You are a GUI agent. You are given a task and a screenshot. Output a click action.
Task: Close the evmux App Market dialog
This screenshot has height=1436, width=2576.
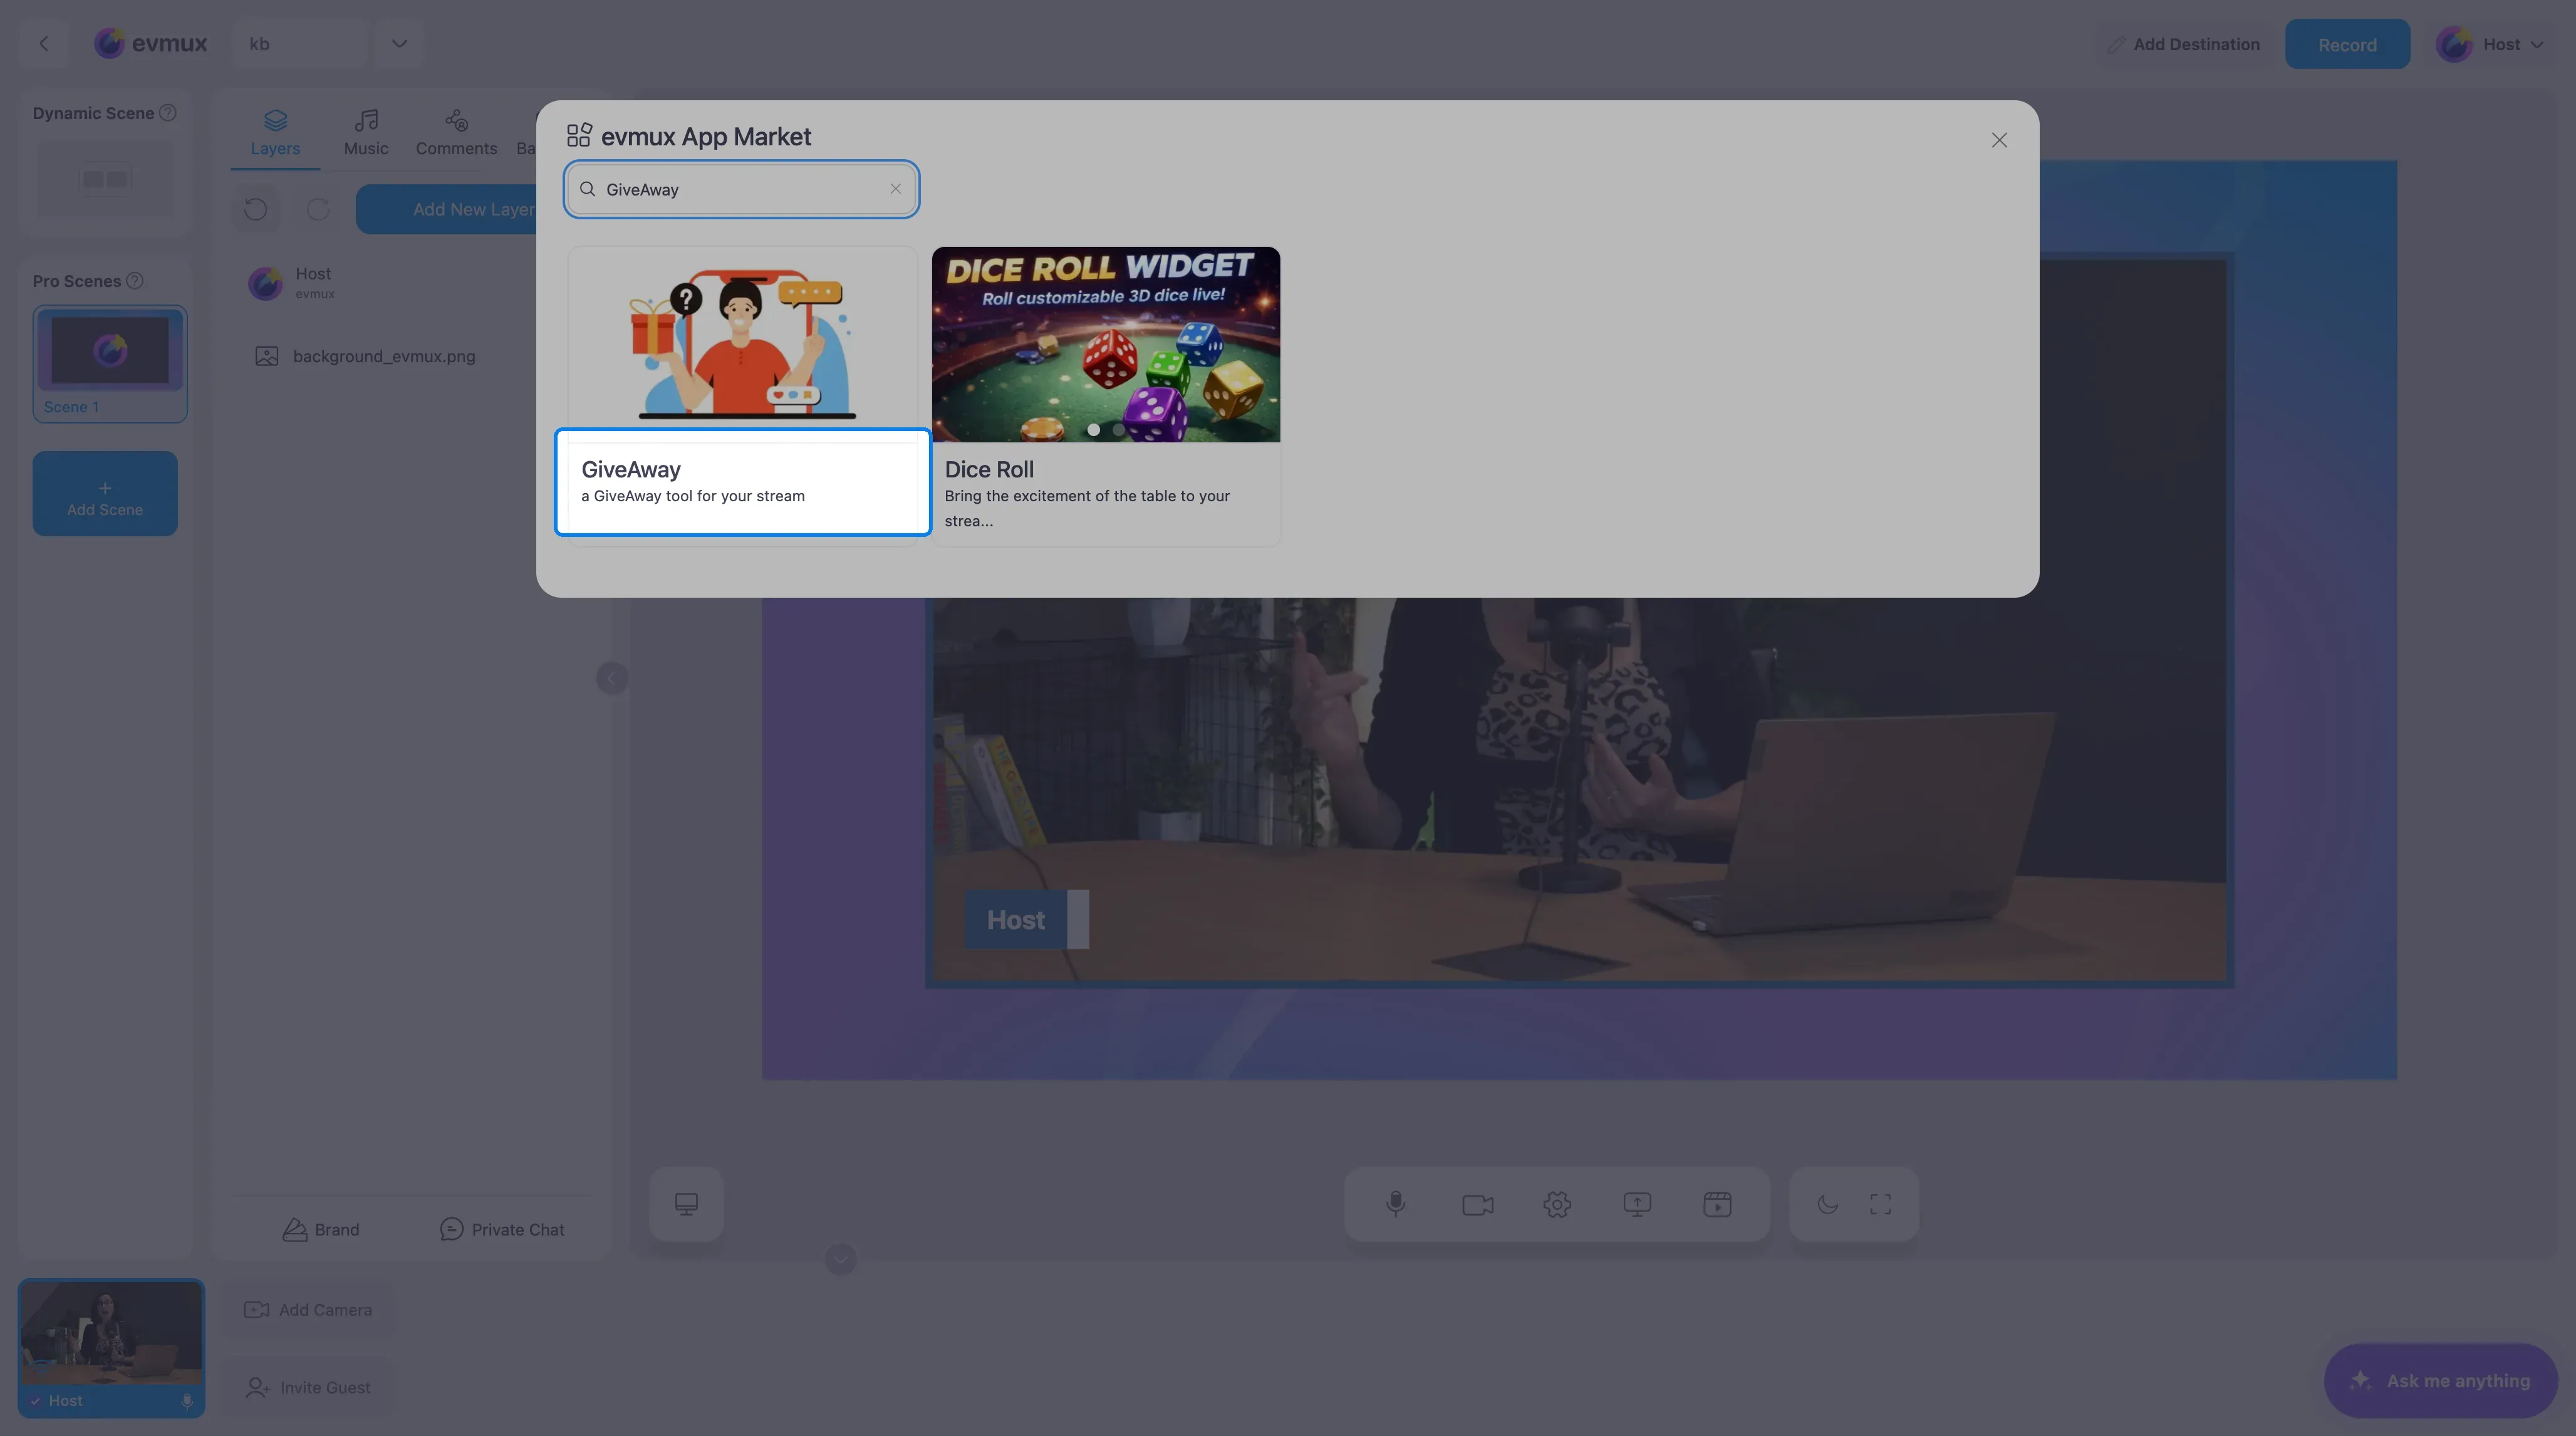pyautogui.click(x=1998, y=140)
